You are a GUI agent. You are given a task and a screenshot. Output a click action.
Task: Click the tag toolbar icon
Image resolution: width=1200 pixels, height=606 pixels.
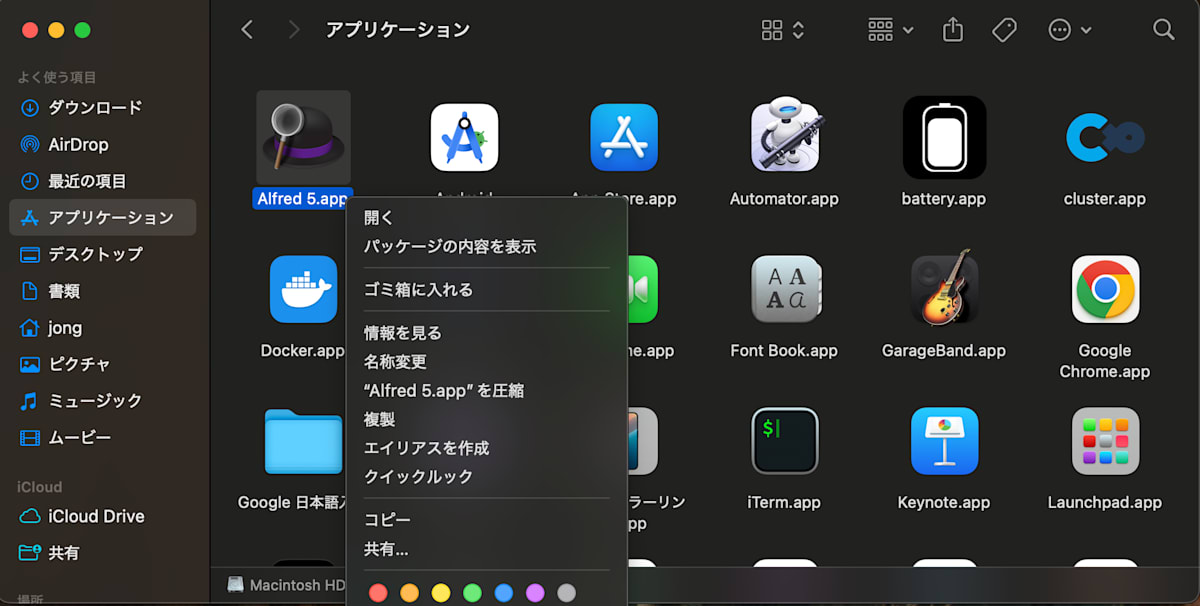(1004, 30)
